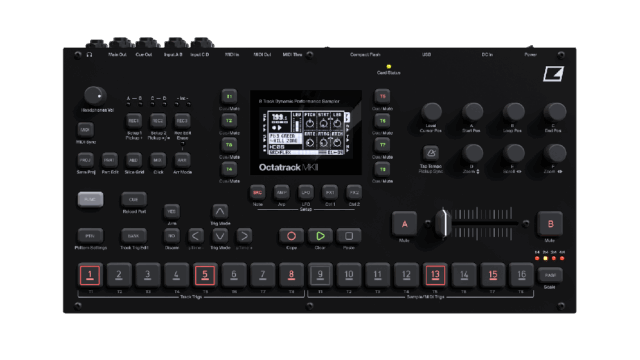Decline with the NO button

pos(172,236)
